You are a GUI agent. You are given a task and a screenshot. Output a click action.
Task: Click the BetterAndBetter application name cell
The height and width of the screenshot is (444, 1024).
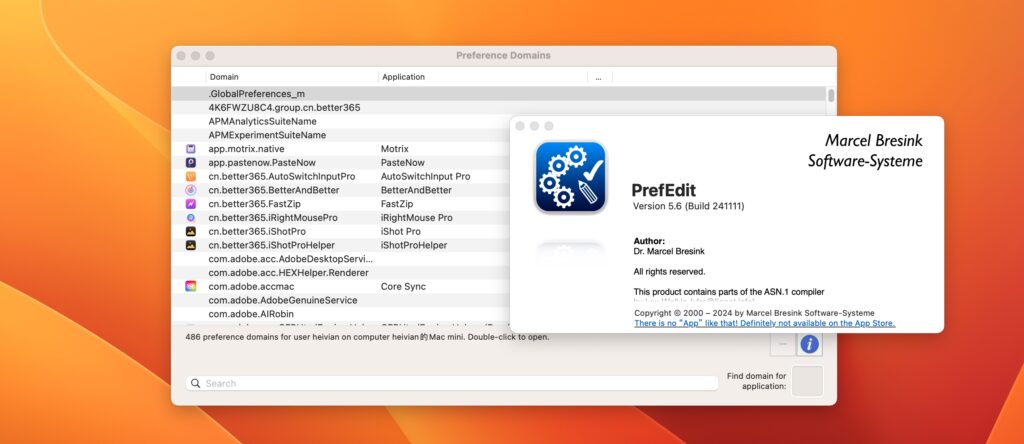tap(416, 190)
